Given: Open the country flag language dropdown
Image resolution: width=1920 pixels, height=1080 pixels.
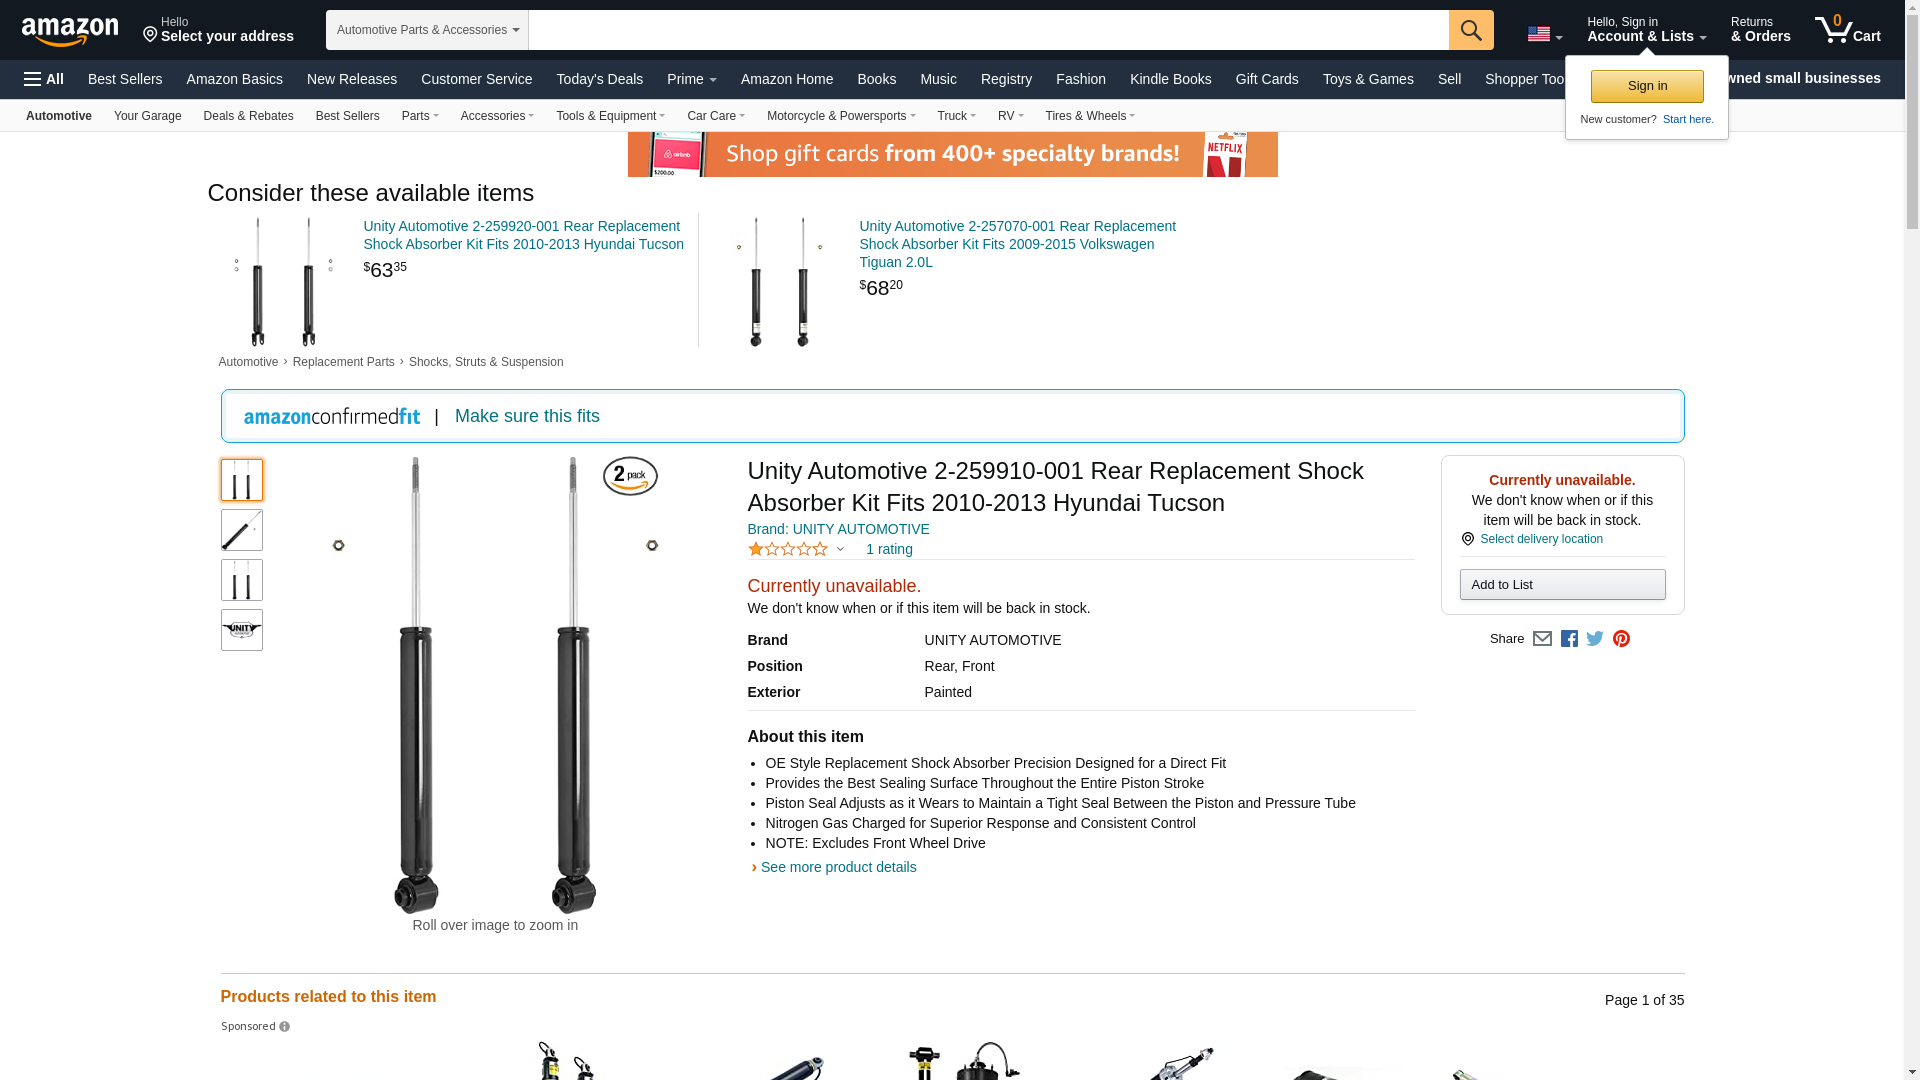Looking at the screenshot, I should pyautogui.click(x=1545, y=34).
